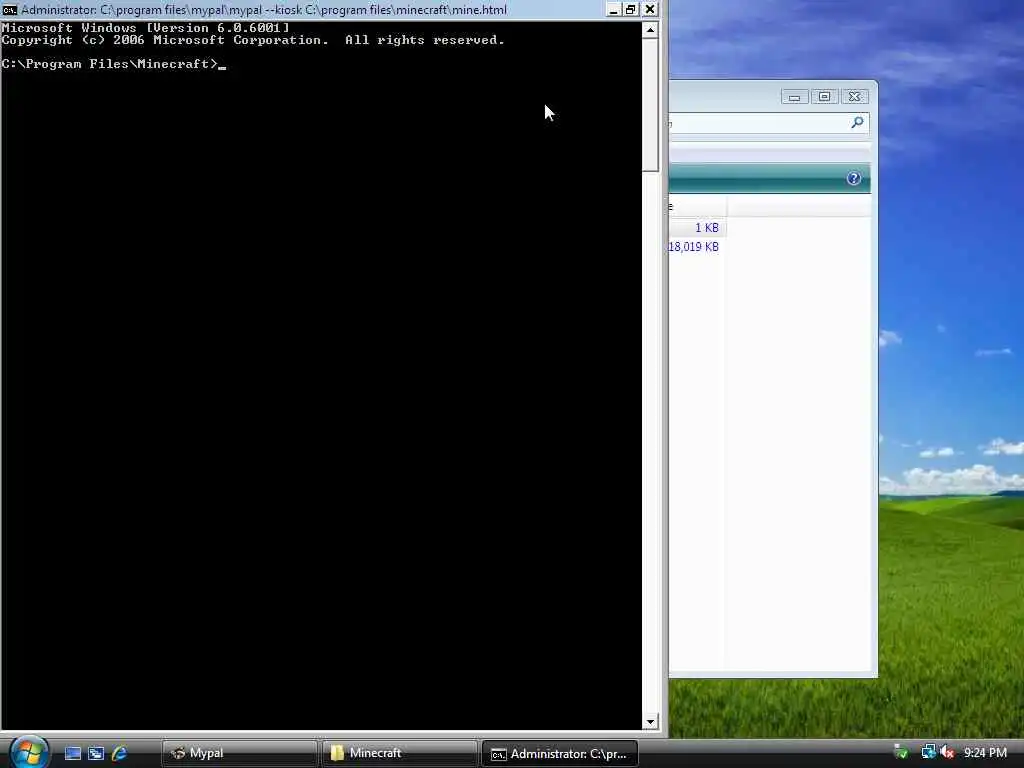Launch Internet Explorer from quick launch

click(x=120, y=753)
